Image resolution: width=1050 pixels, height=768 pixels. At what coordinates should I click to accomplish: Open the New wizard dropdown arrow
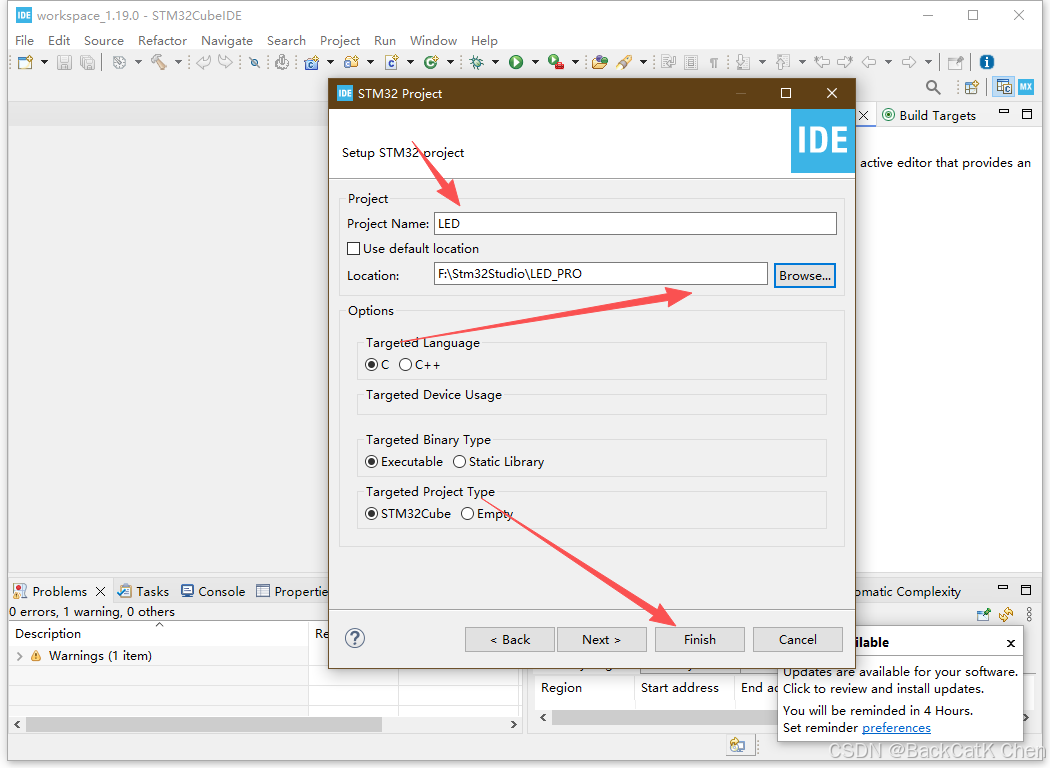[44, 62]
